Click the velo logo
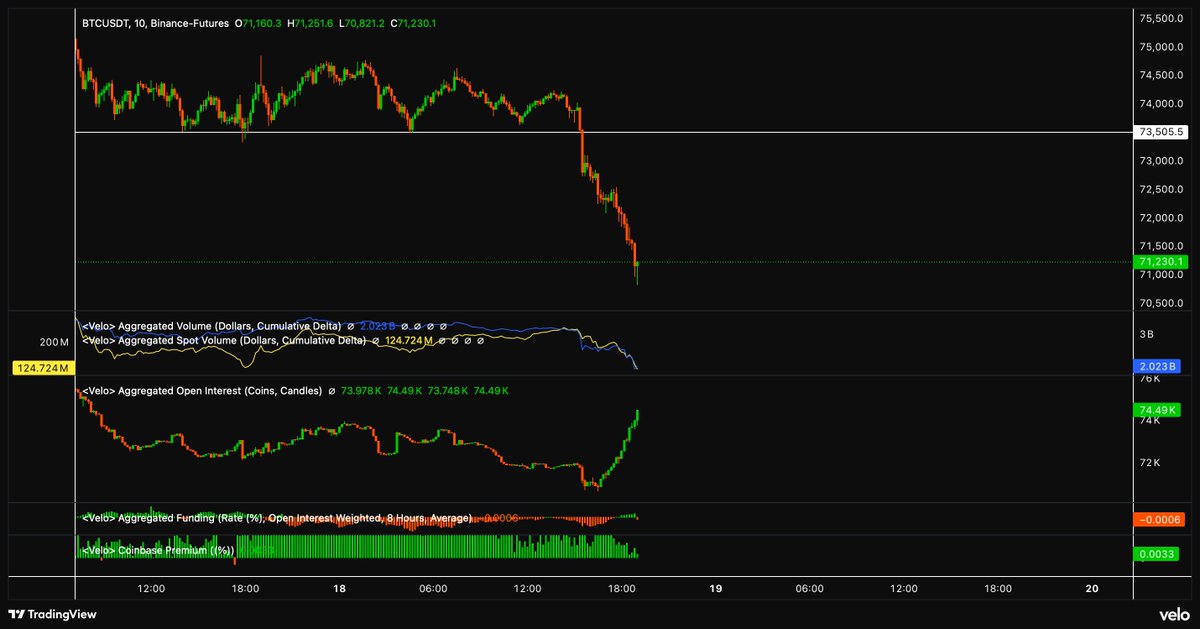Screen dimensions: 1200x629 [1174, 614]
